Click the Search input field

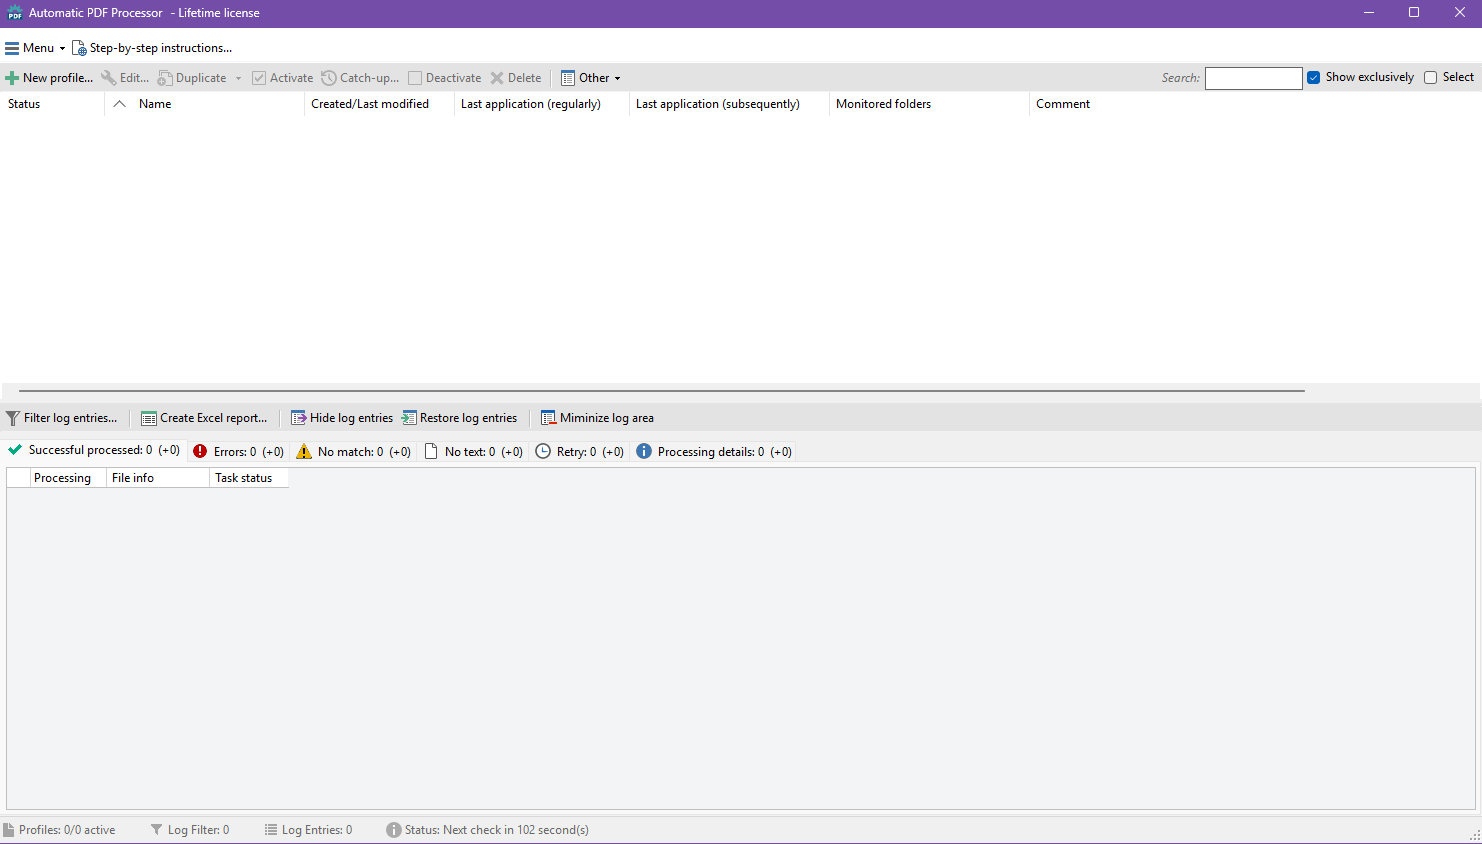click(1254, 78)
